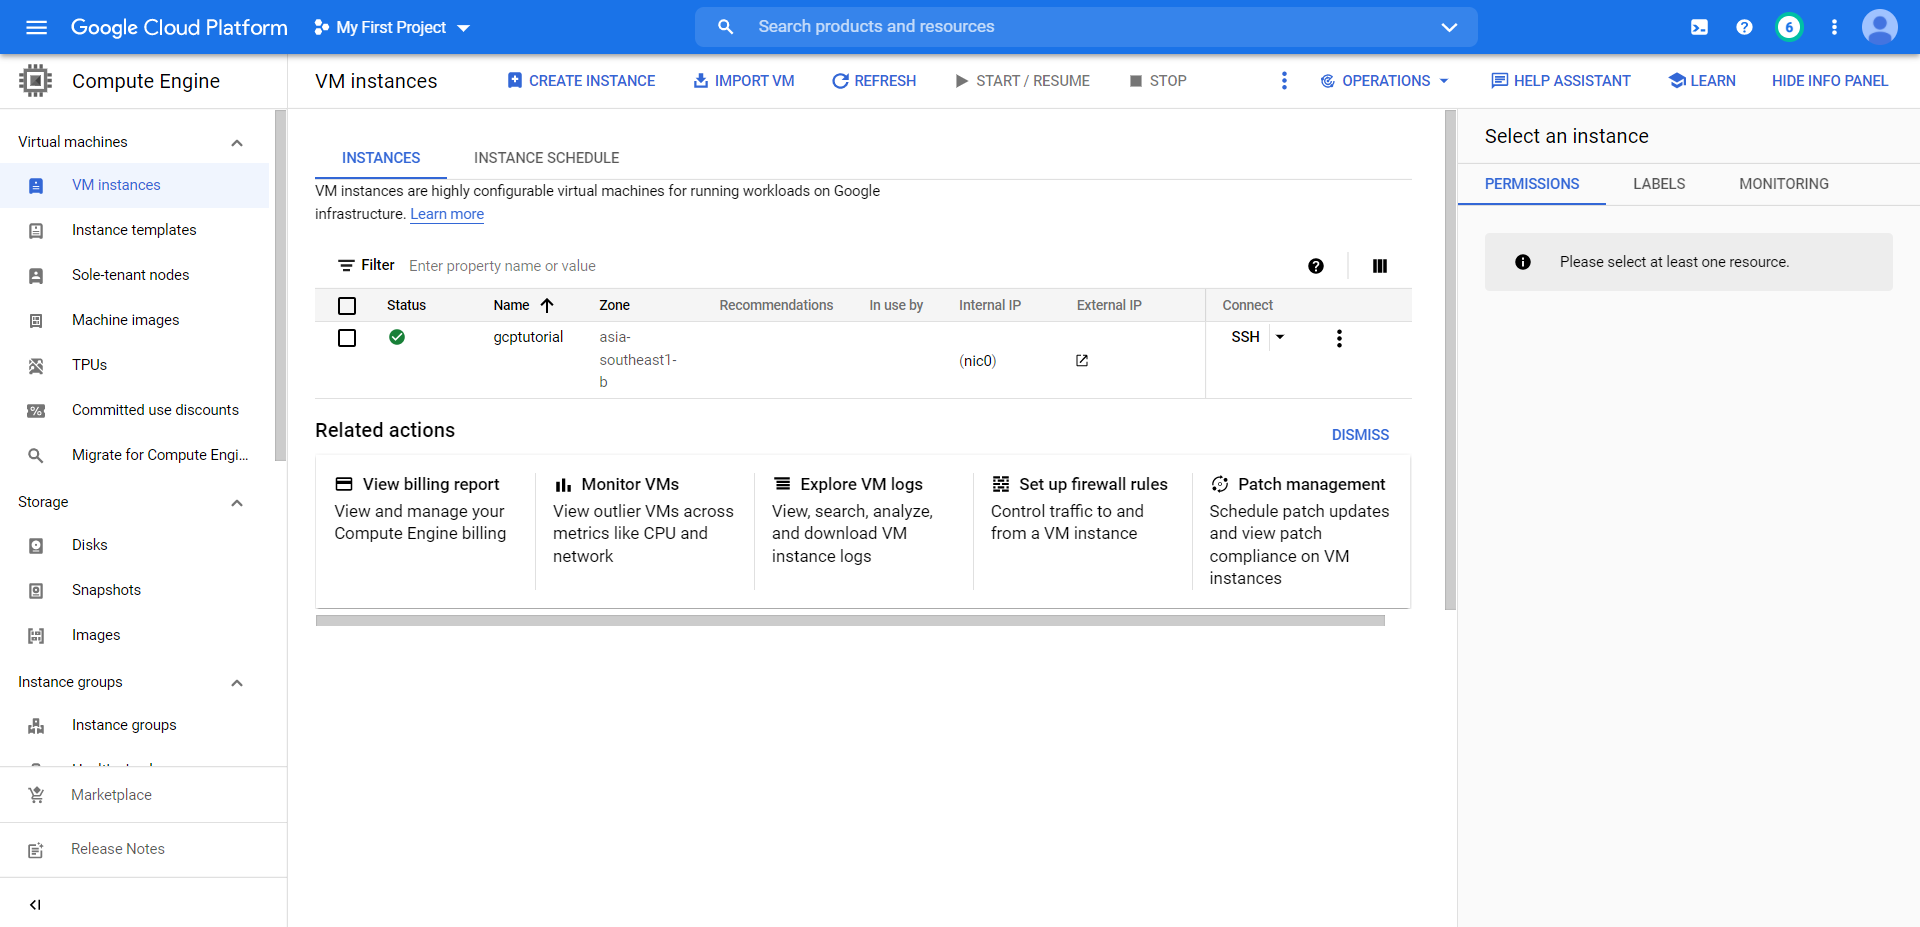Click the horizontal scrollbar below Related actions

[x=850, y=621]
